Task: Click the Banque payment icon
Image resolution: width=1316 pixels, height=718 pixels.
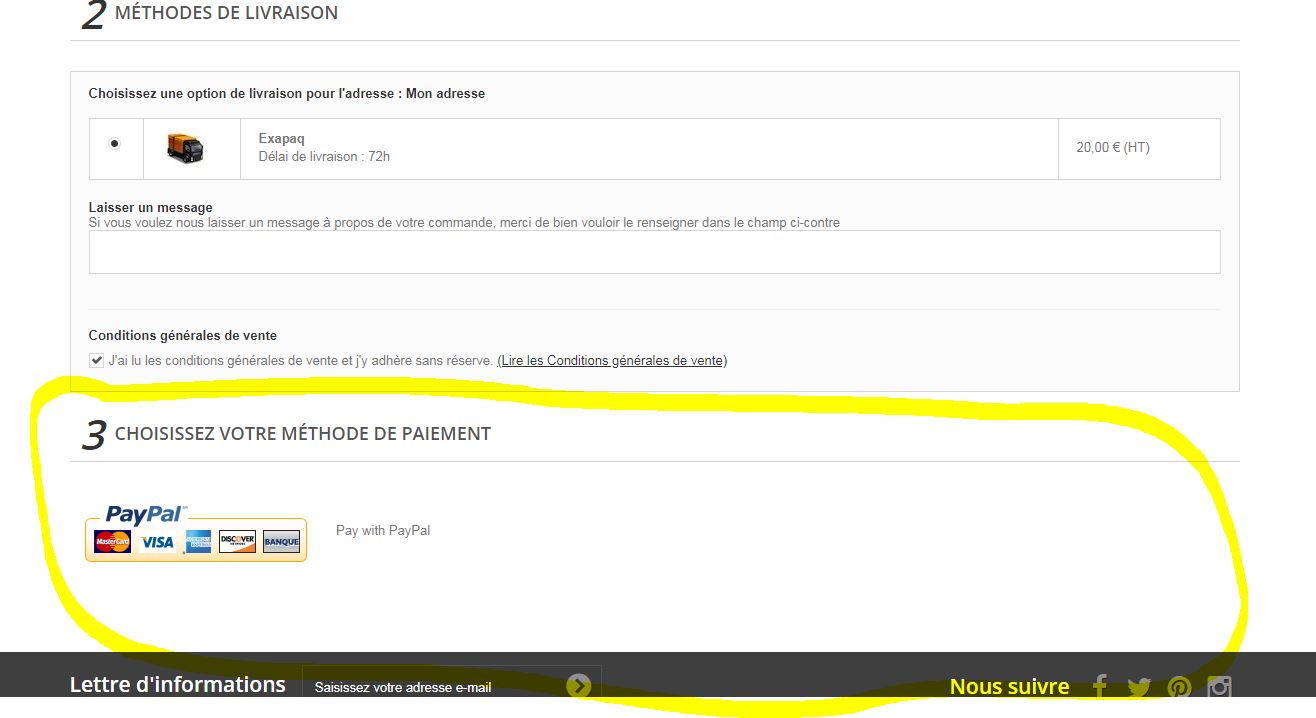Action: pyautogui.click(x=282, y=542)
